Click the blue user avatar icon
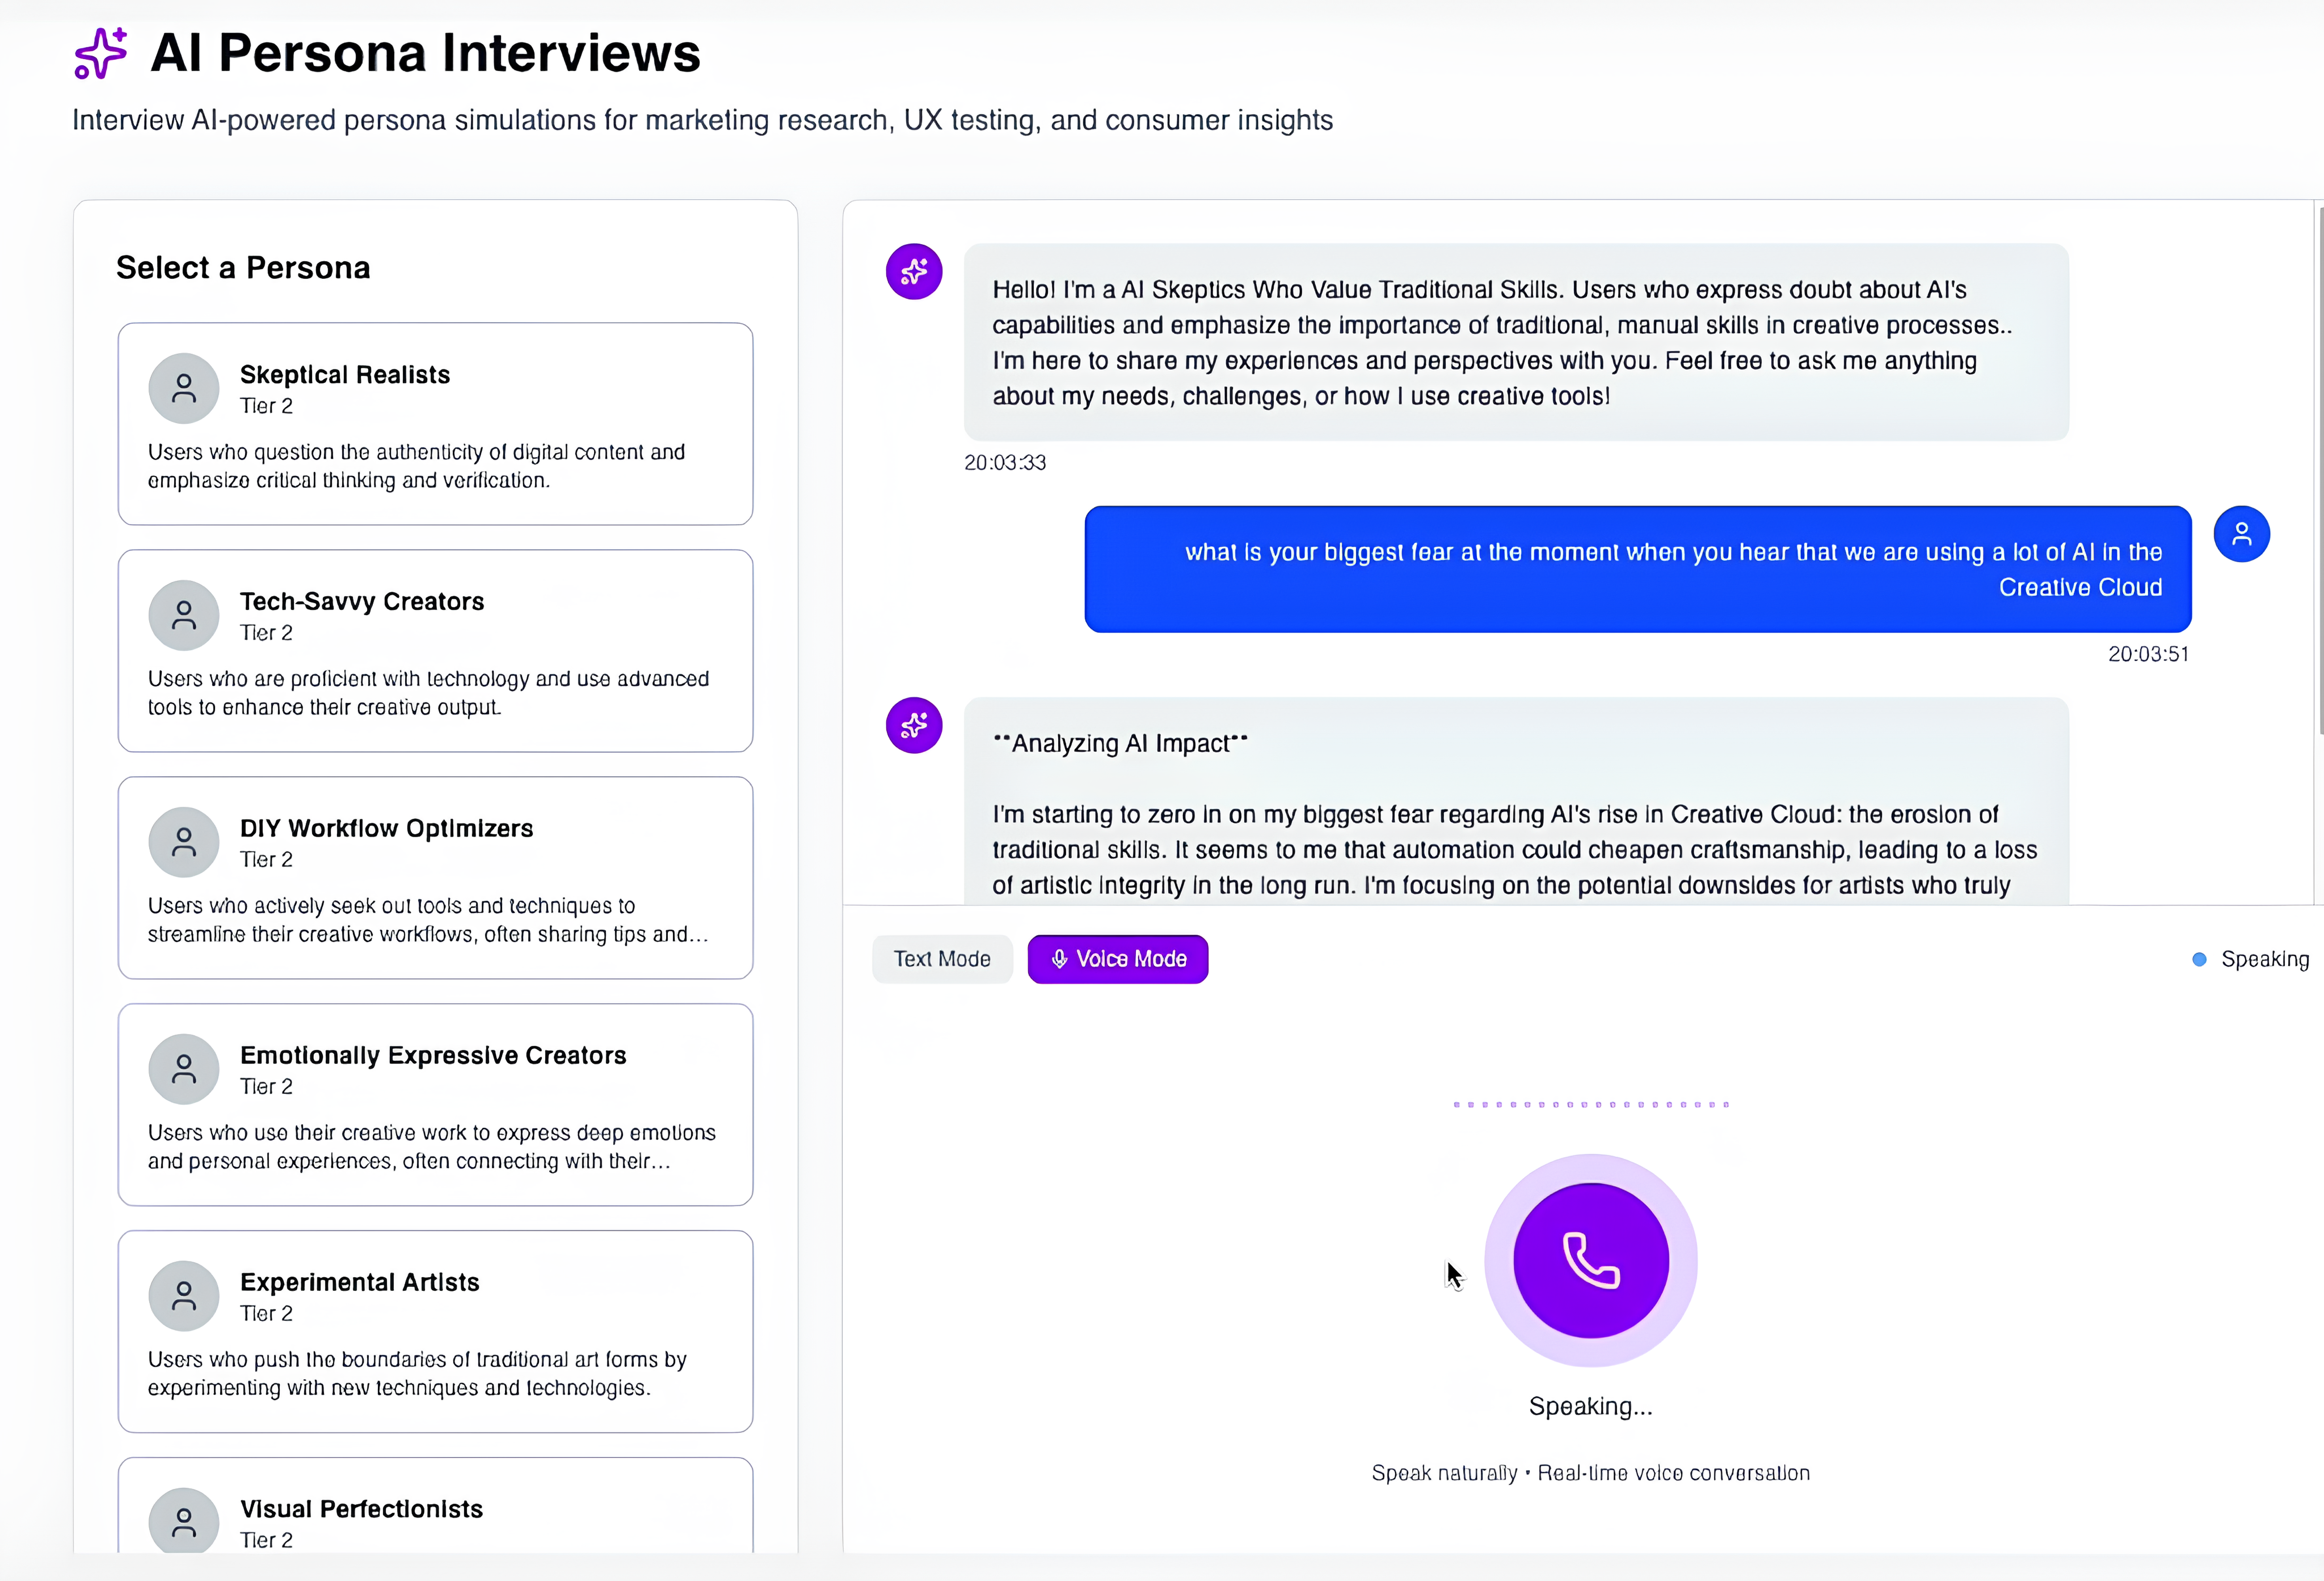This screenshot has width=2324, height=1581. coord(2241,534)
